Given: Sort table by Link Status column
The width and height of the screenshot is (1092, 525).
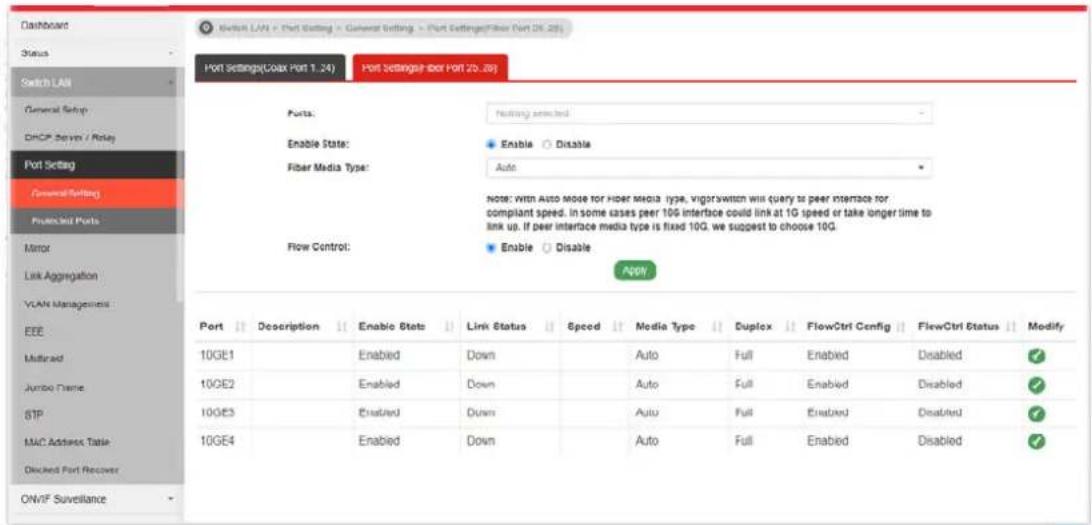Looking at the screenshot, I should [551, 327].
